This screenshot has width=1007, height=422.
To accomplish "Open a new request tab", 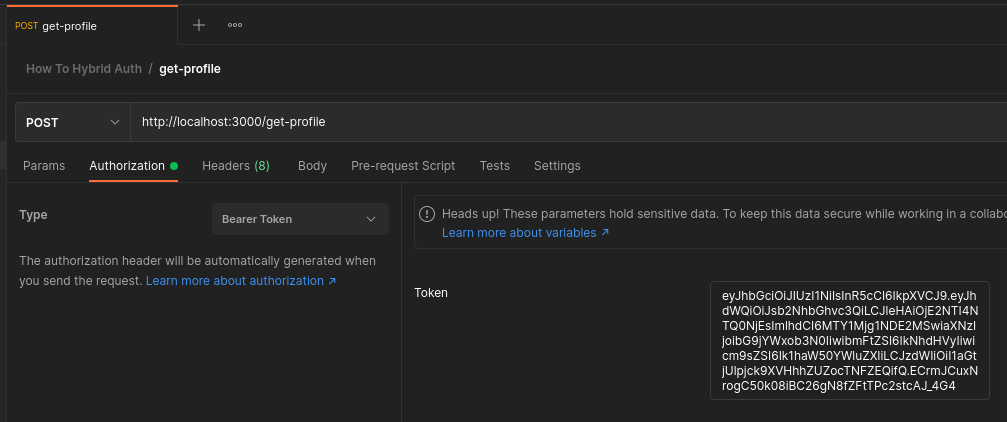I will [198, 25].
